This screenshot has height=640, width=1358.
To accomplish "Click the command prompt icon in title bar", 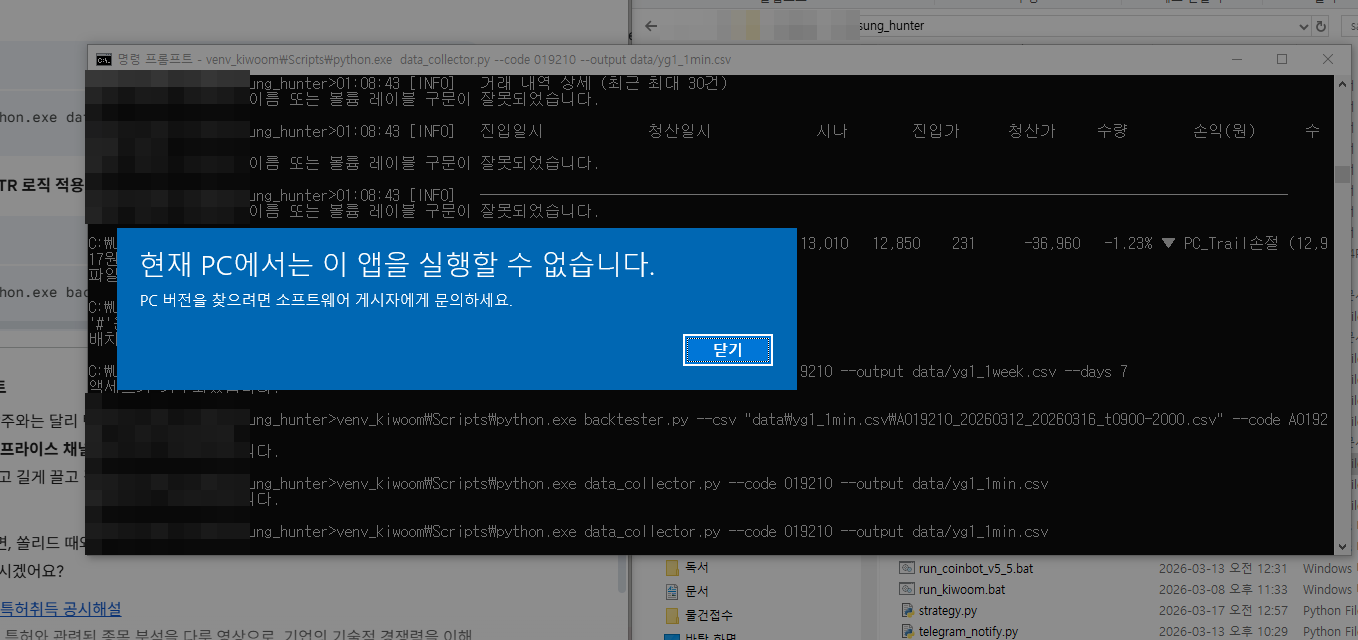I will (103, 59).
